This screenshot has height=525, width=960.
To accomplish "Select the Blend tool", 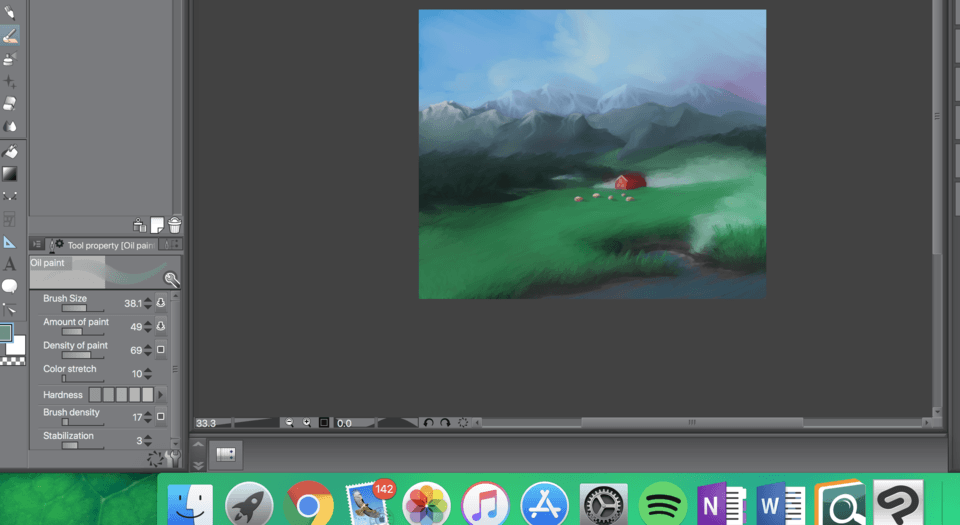I will [10, 127].
